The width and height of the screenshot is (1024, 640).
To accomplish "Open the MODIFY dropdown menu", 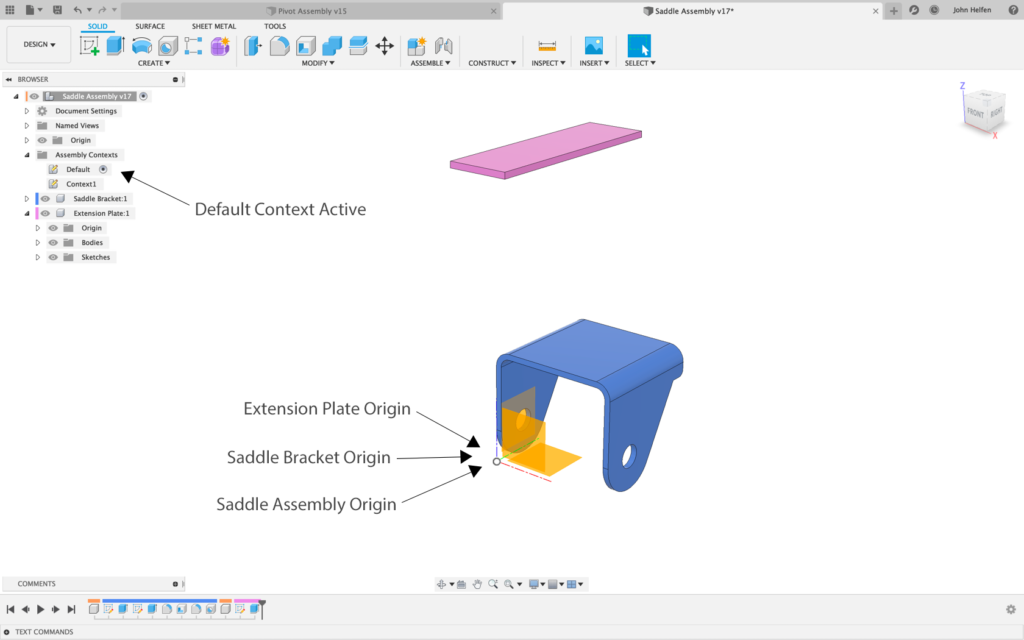I will pos(318,62).
